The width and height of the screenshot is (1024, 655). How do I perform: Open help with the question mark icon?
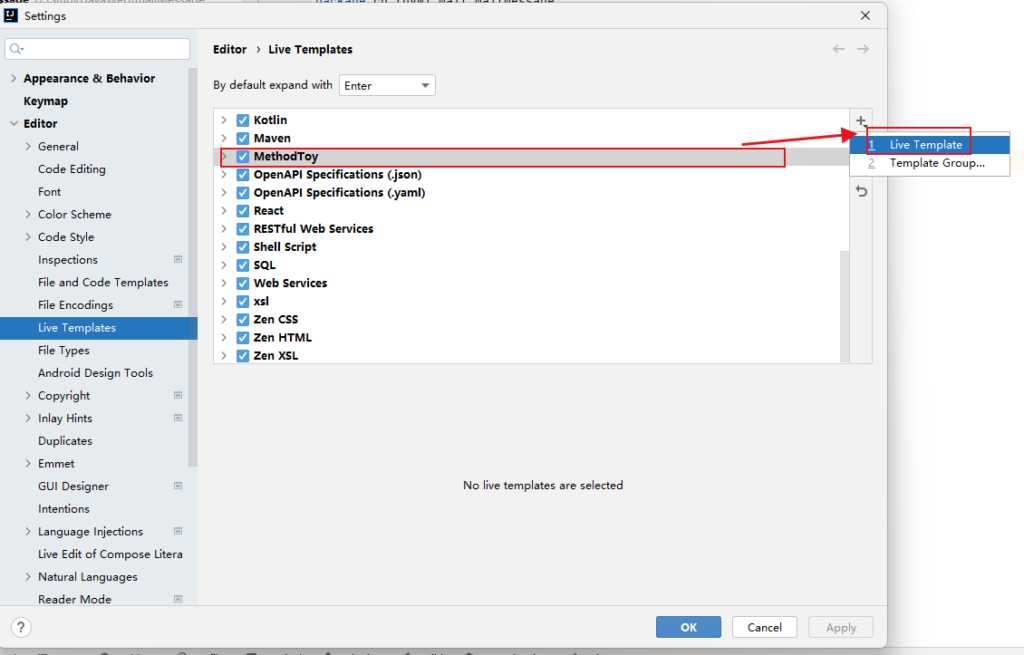[x=21, y=627]
